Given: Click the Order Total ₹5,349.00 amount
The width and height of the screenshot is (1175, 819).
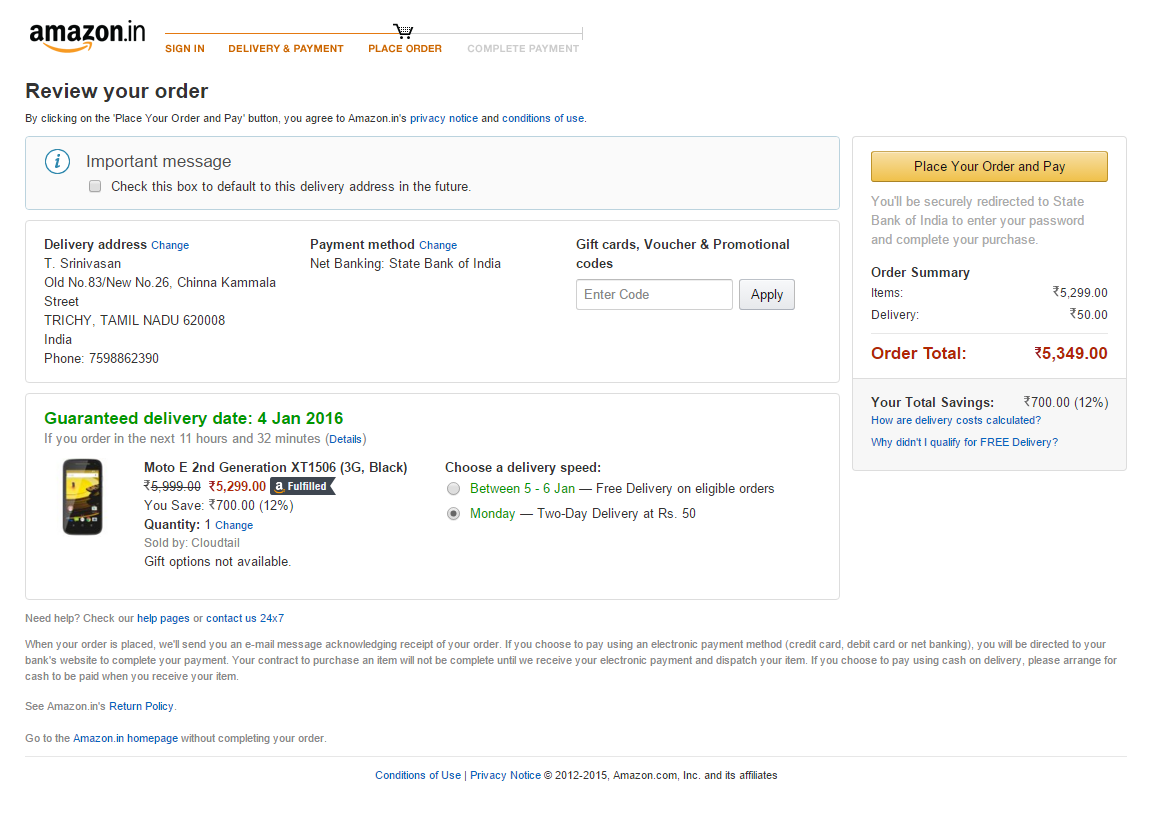Looking at the screenshot, I should tap(1071, 353).
